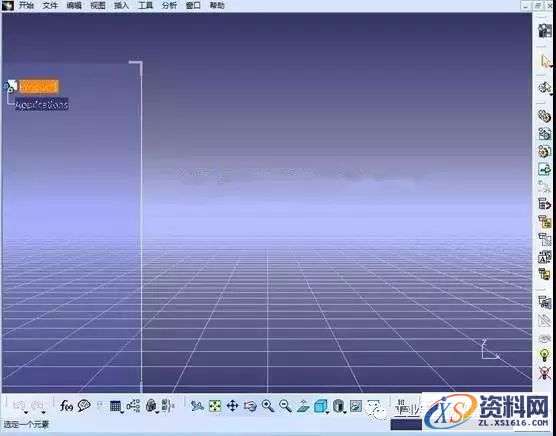Click the Multi Instantiation yellow icon
The image size is (556, 436).
pos(544,274)
